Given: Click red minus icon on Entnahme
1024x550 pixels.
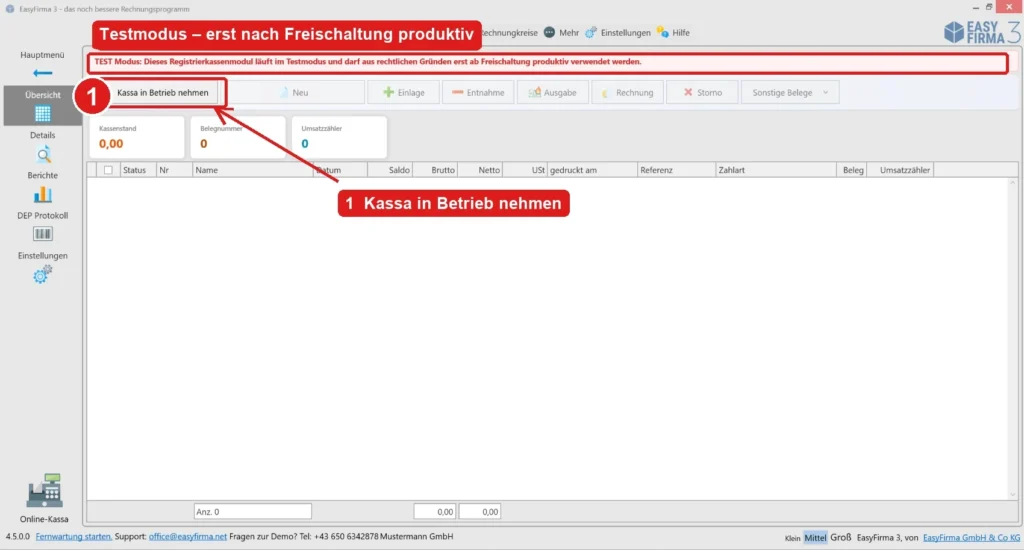Looking at the screenshot, I should click(457, 92).
